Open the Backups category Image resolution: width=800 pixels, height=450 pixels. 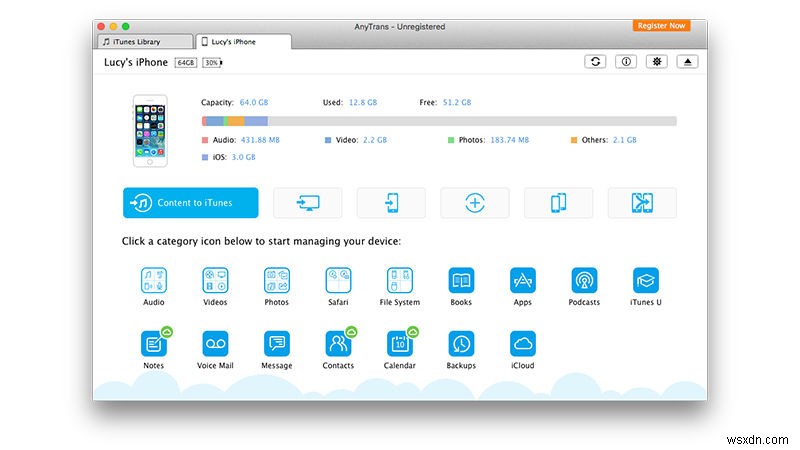point(461,343)
